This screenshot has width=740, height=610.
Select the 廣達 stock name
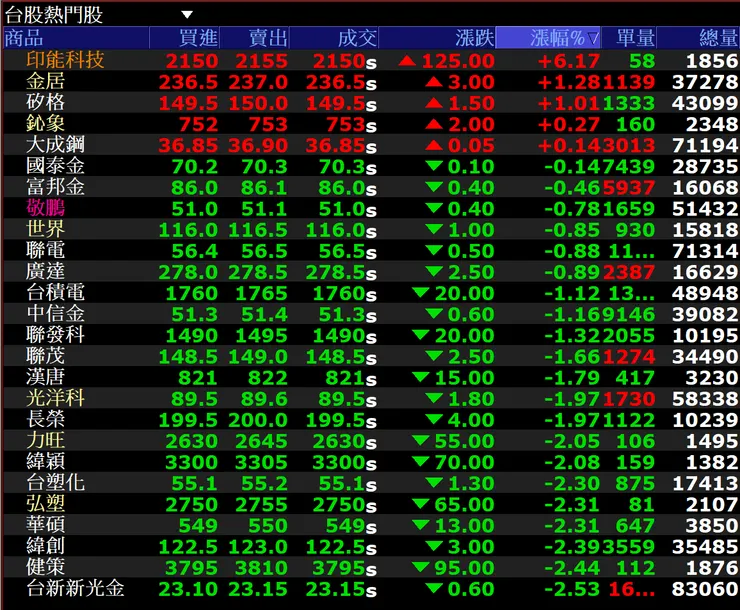45,271
